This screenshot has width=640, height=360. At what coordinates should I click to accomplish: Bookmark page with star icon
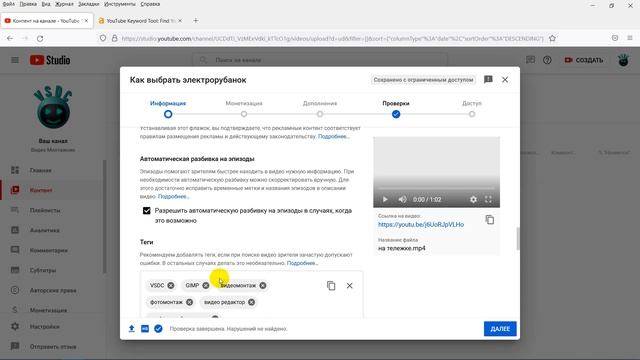552,38
